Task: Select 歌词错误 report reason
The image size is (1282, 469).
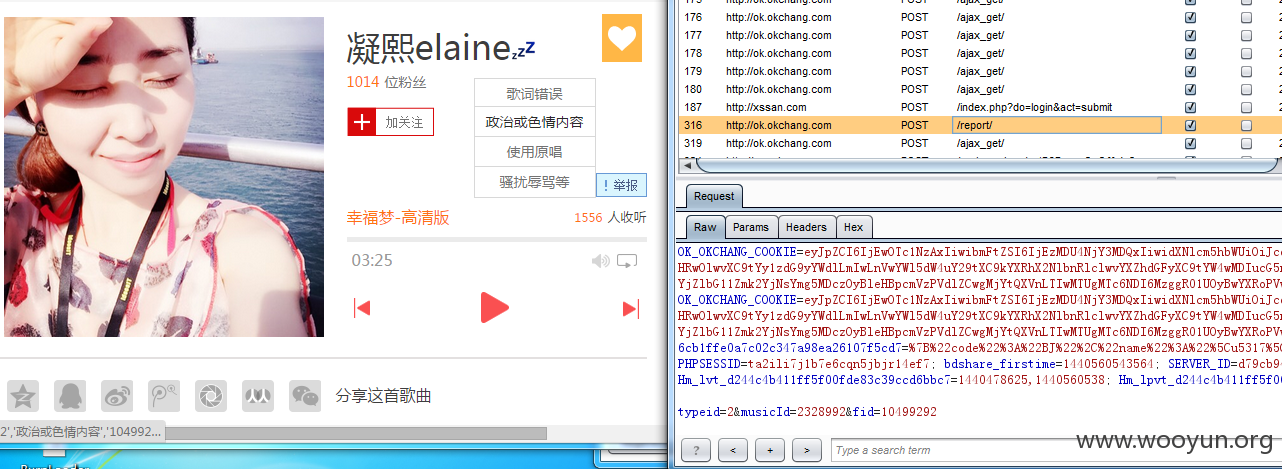Action: click(535, 94)
